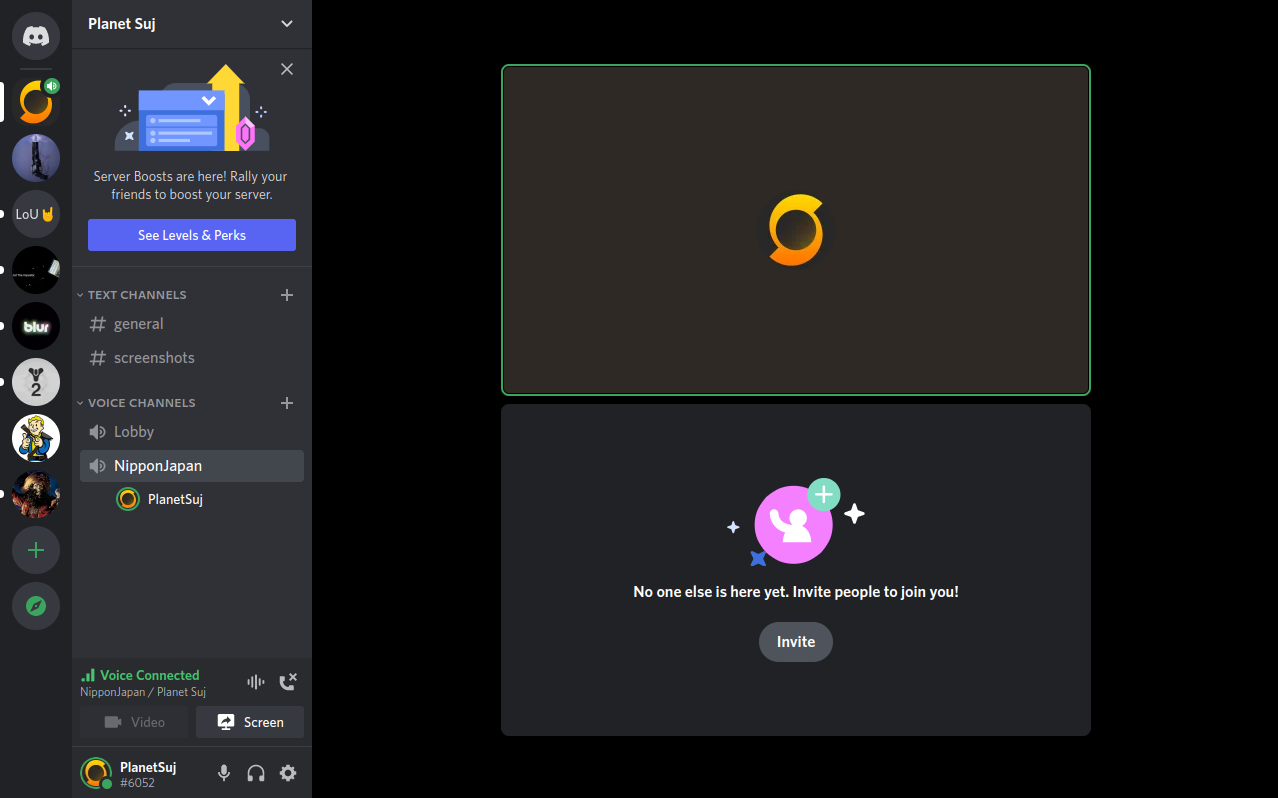Click See Levels & Perks button
The image size is (1278, 798).
pyautogui.click(x=192, y=235)
